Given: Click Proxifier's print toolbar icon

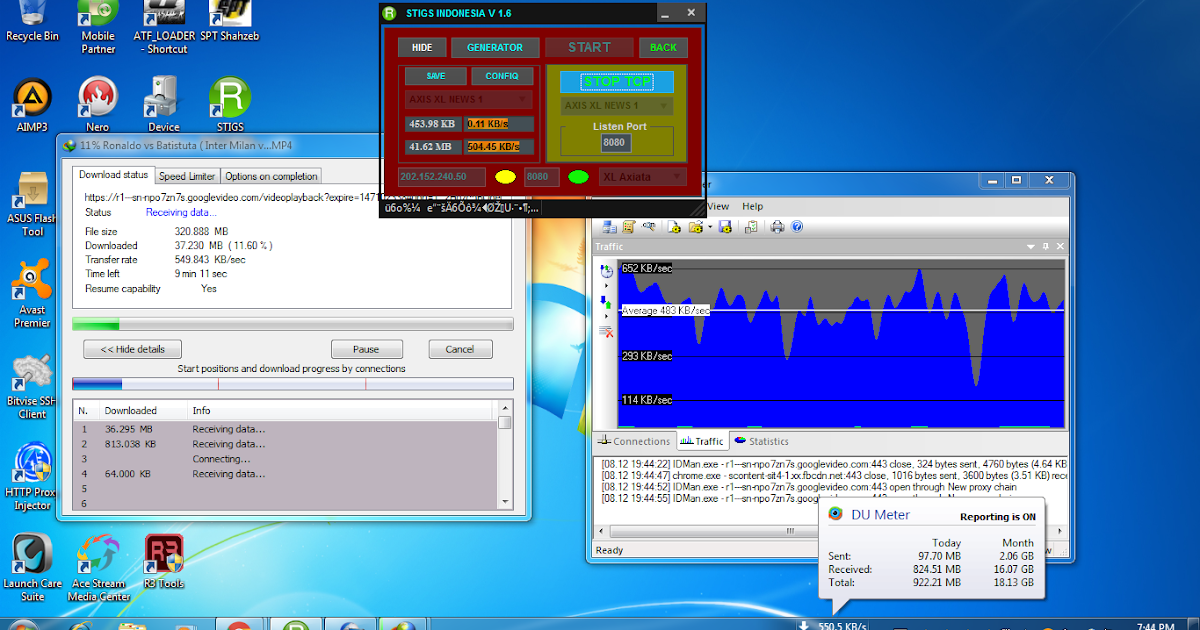Looking at the screenshot, I should point(777,227).
